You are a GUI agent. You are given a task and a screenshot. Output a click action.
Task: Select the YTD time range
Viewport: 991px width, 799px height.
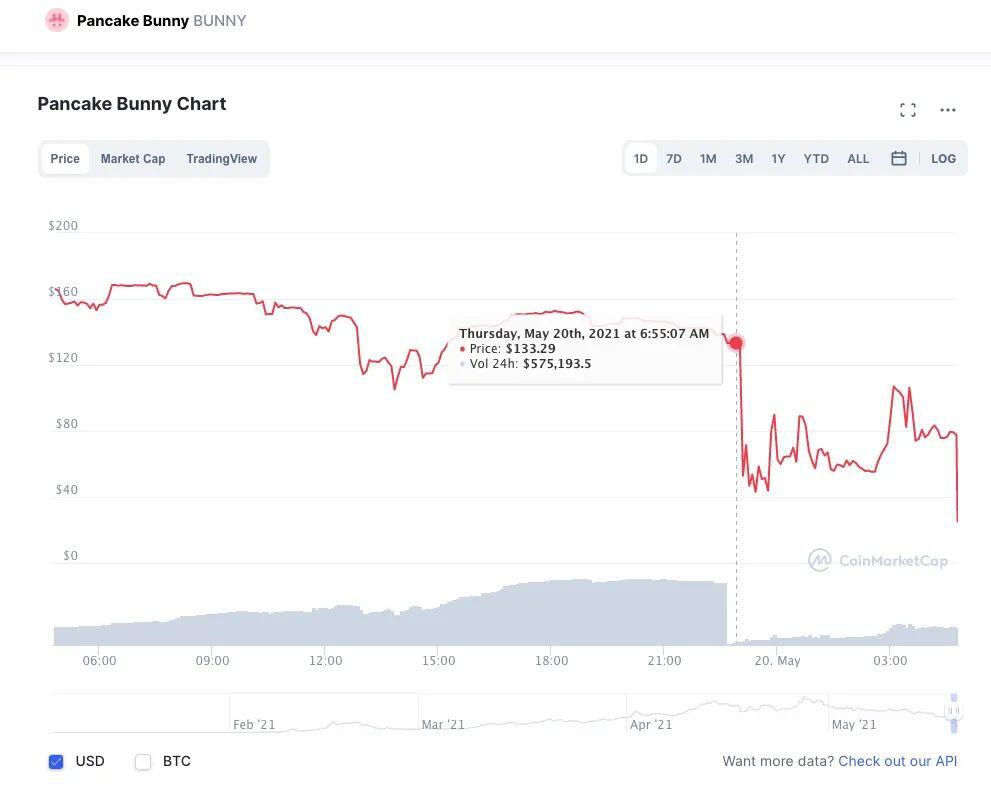[x=816, y=159]
